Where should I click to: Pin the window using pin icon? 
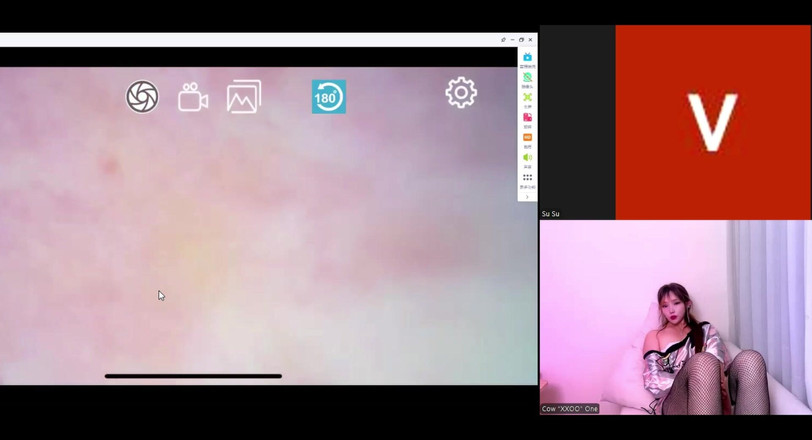tap(503, 40)
